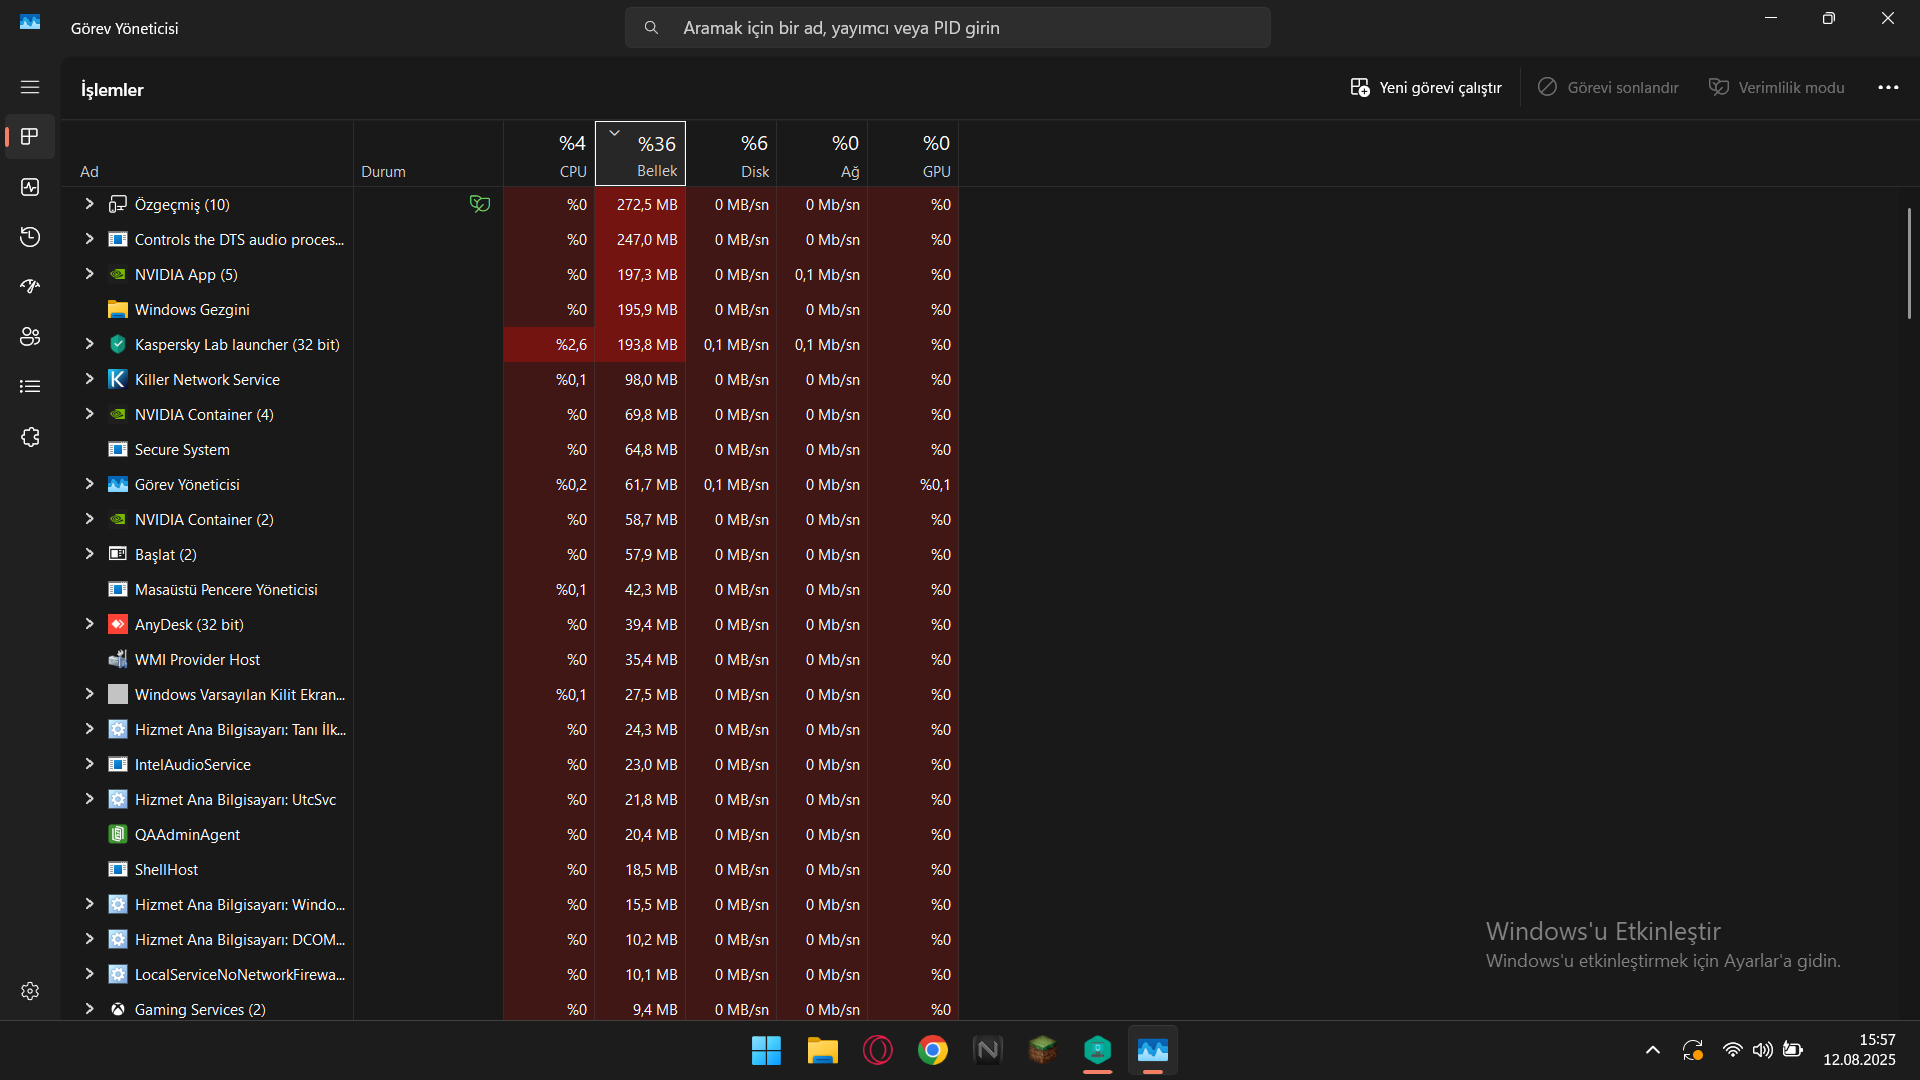Image resolution: width=1920 pixels, height=1080 pixels.
Task: Click the 272,5 MB memory value
Action: coord(647,205)
